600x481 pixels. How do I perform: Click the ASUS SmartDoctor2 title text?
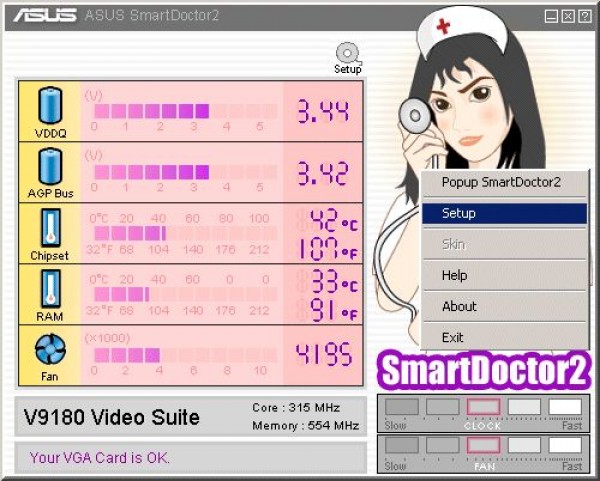pyautogui.click(x=152, y=15)
